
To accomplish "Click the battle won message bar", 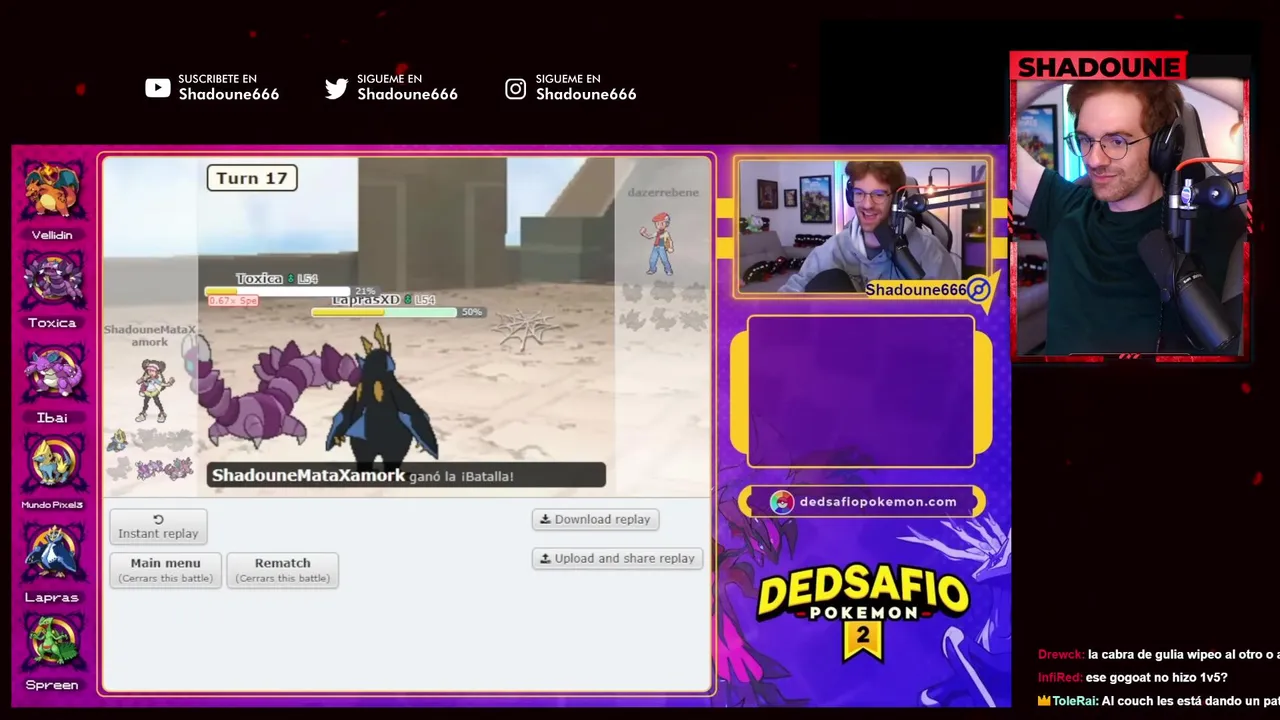I will (x=406, y=475).
